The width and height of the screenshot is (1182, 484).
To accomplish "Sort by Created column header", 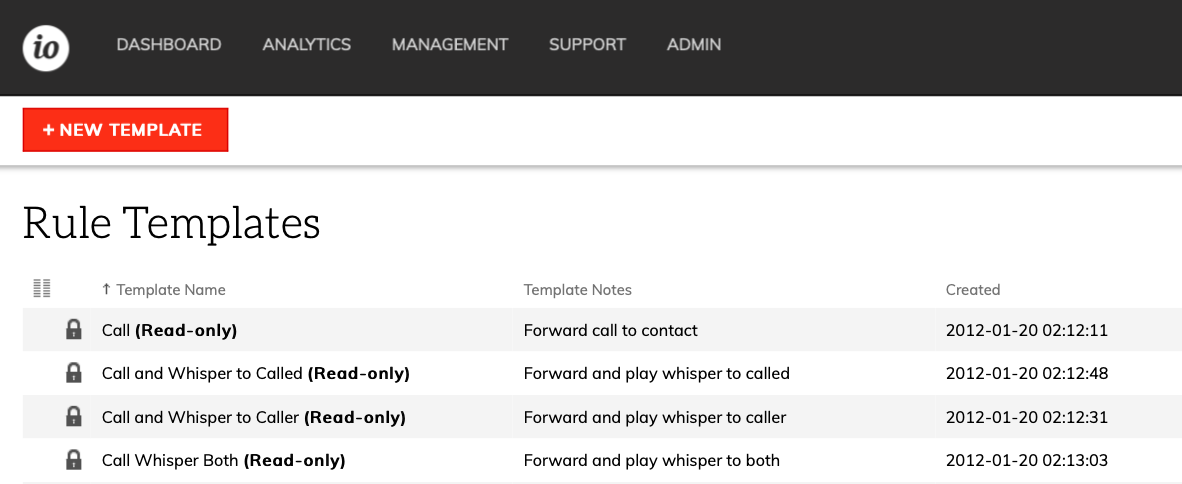I will 972,290.
